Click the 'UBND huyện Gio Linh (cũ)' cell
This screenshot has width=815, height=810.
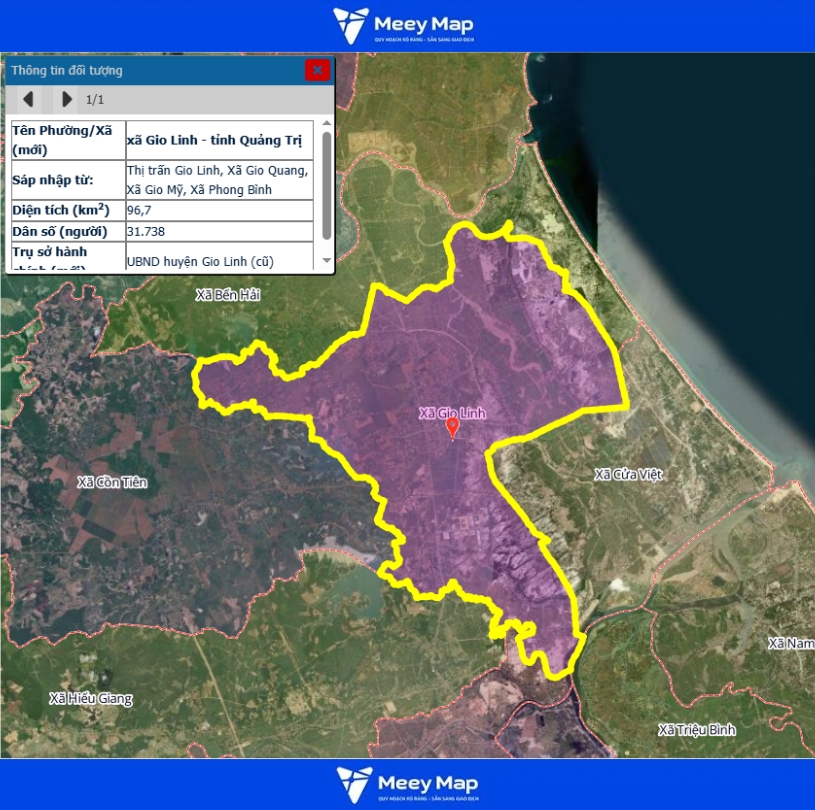coord(200,261)
